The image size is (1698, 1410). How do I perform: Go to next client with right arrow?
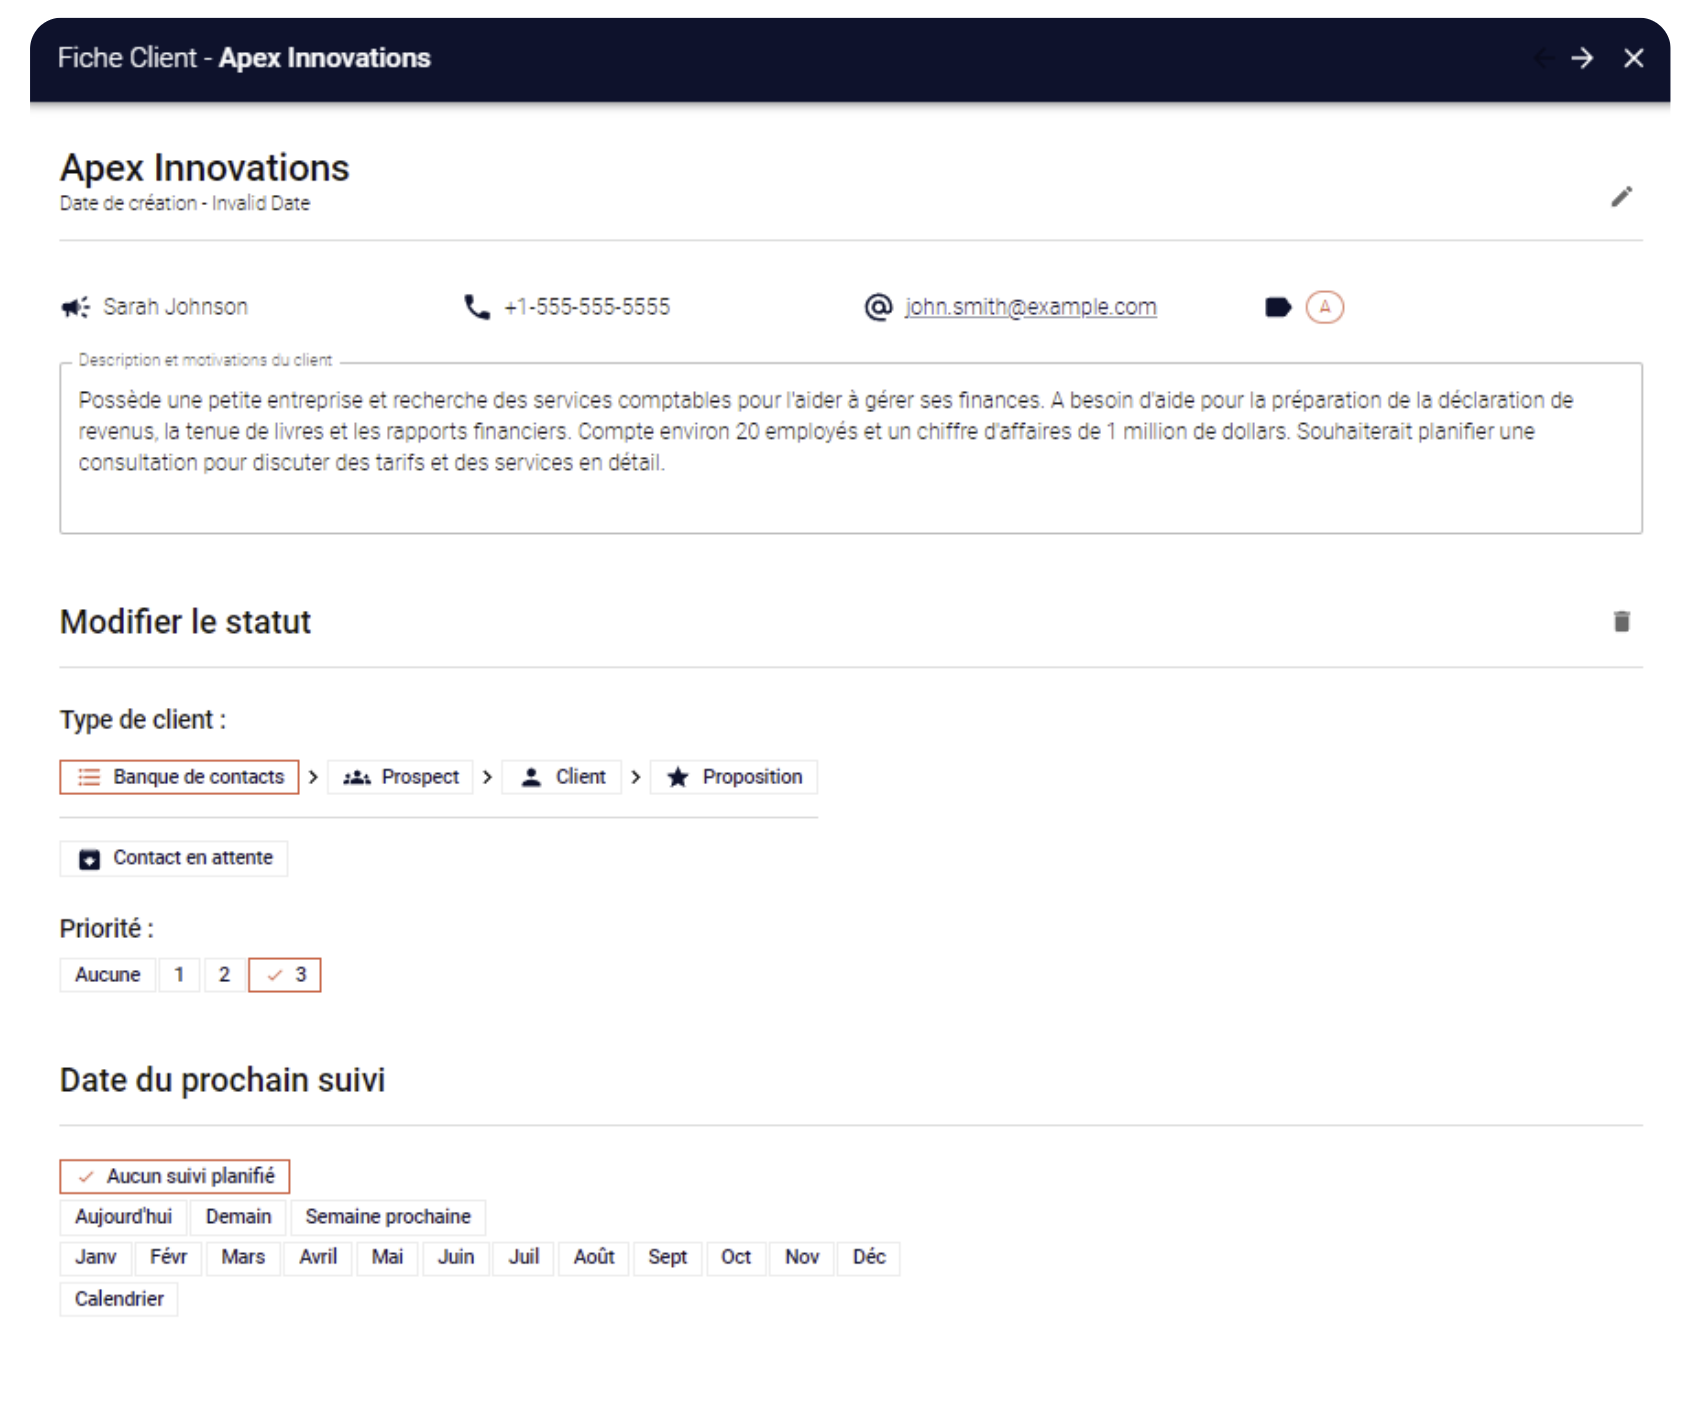click(1582, 58)
